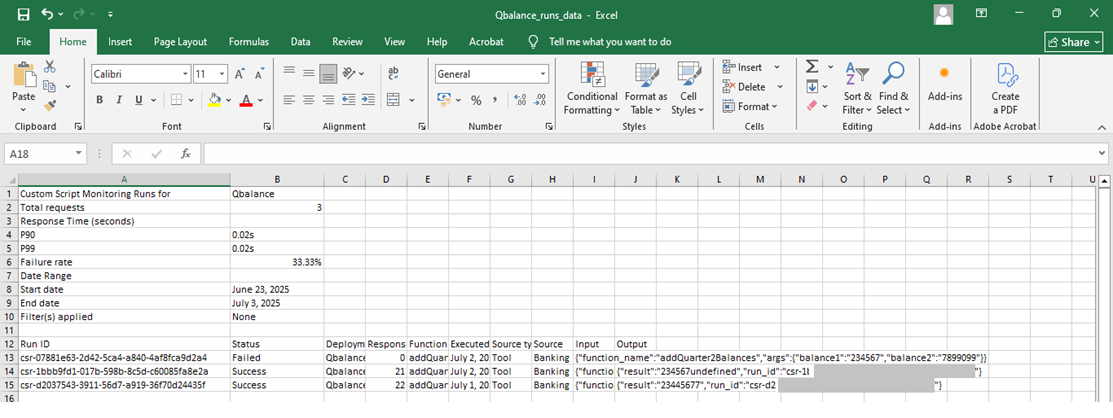Image resolution: width=1113 pixels, height=418 pixels.
Task: Click the Insert Function fx icon
Action: click(185, 154)
